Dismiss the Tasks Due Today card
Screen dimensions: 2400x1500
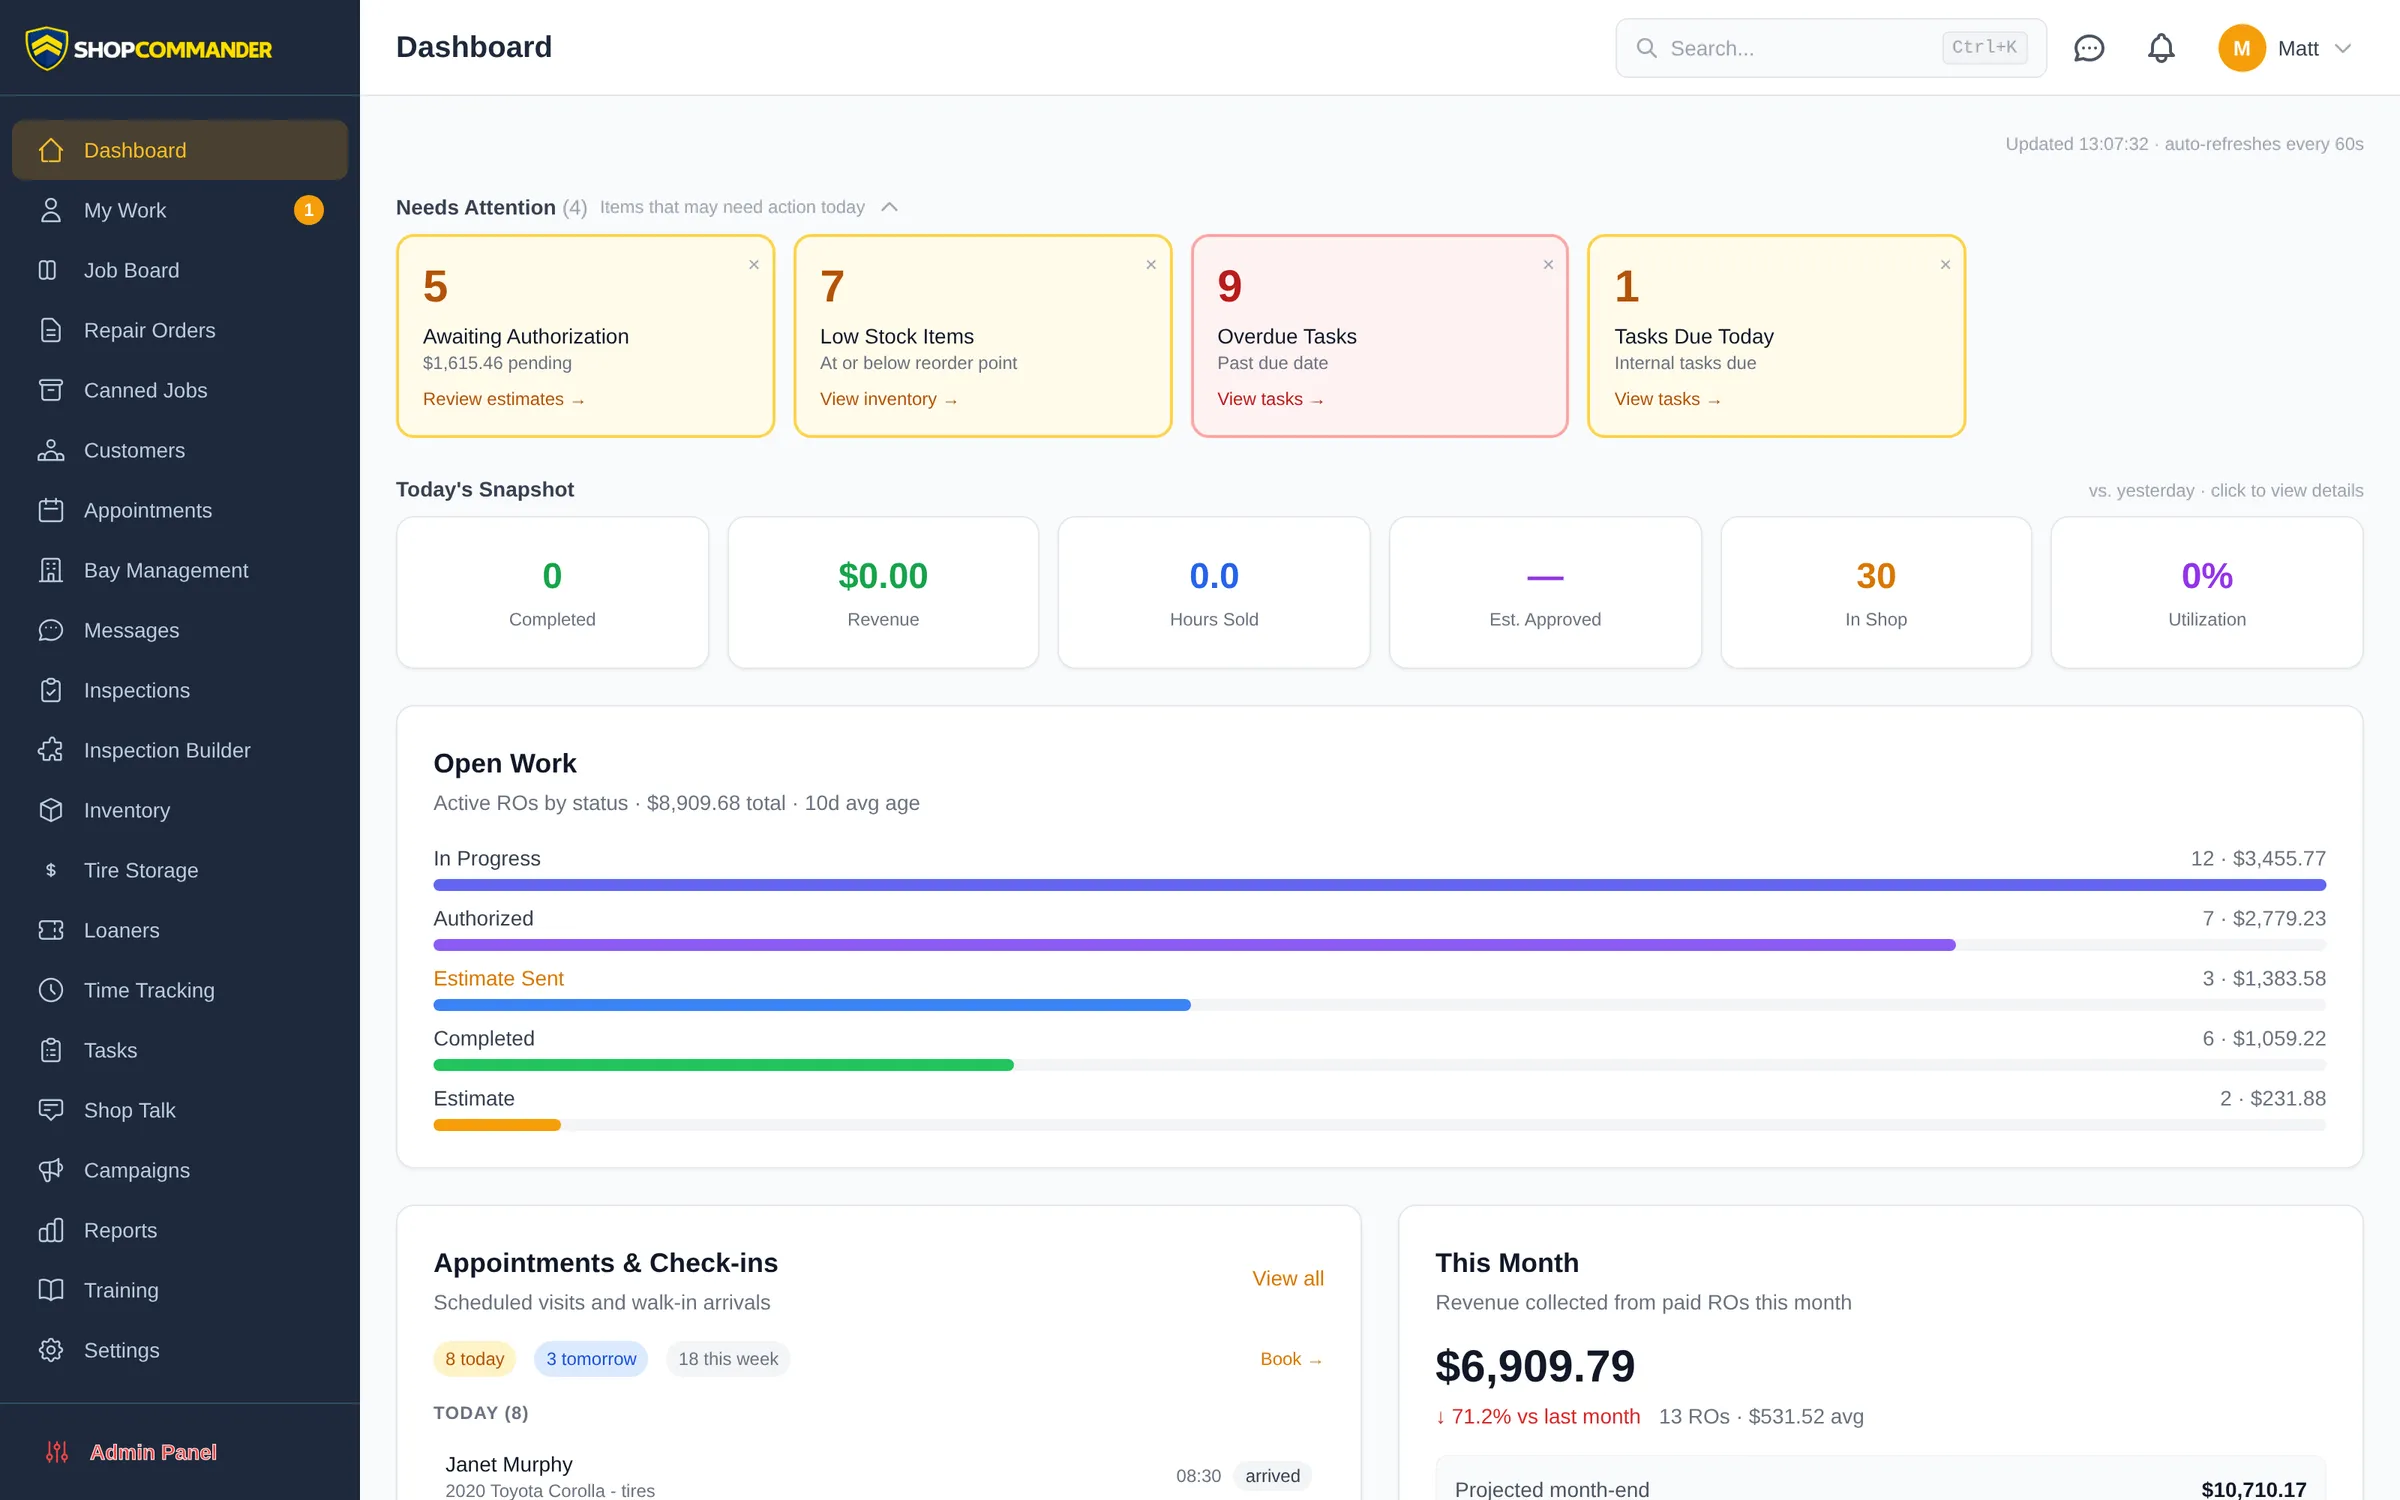click(x=1945, y=265)
